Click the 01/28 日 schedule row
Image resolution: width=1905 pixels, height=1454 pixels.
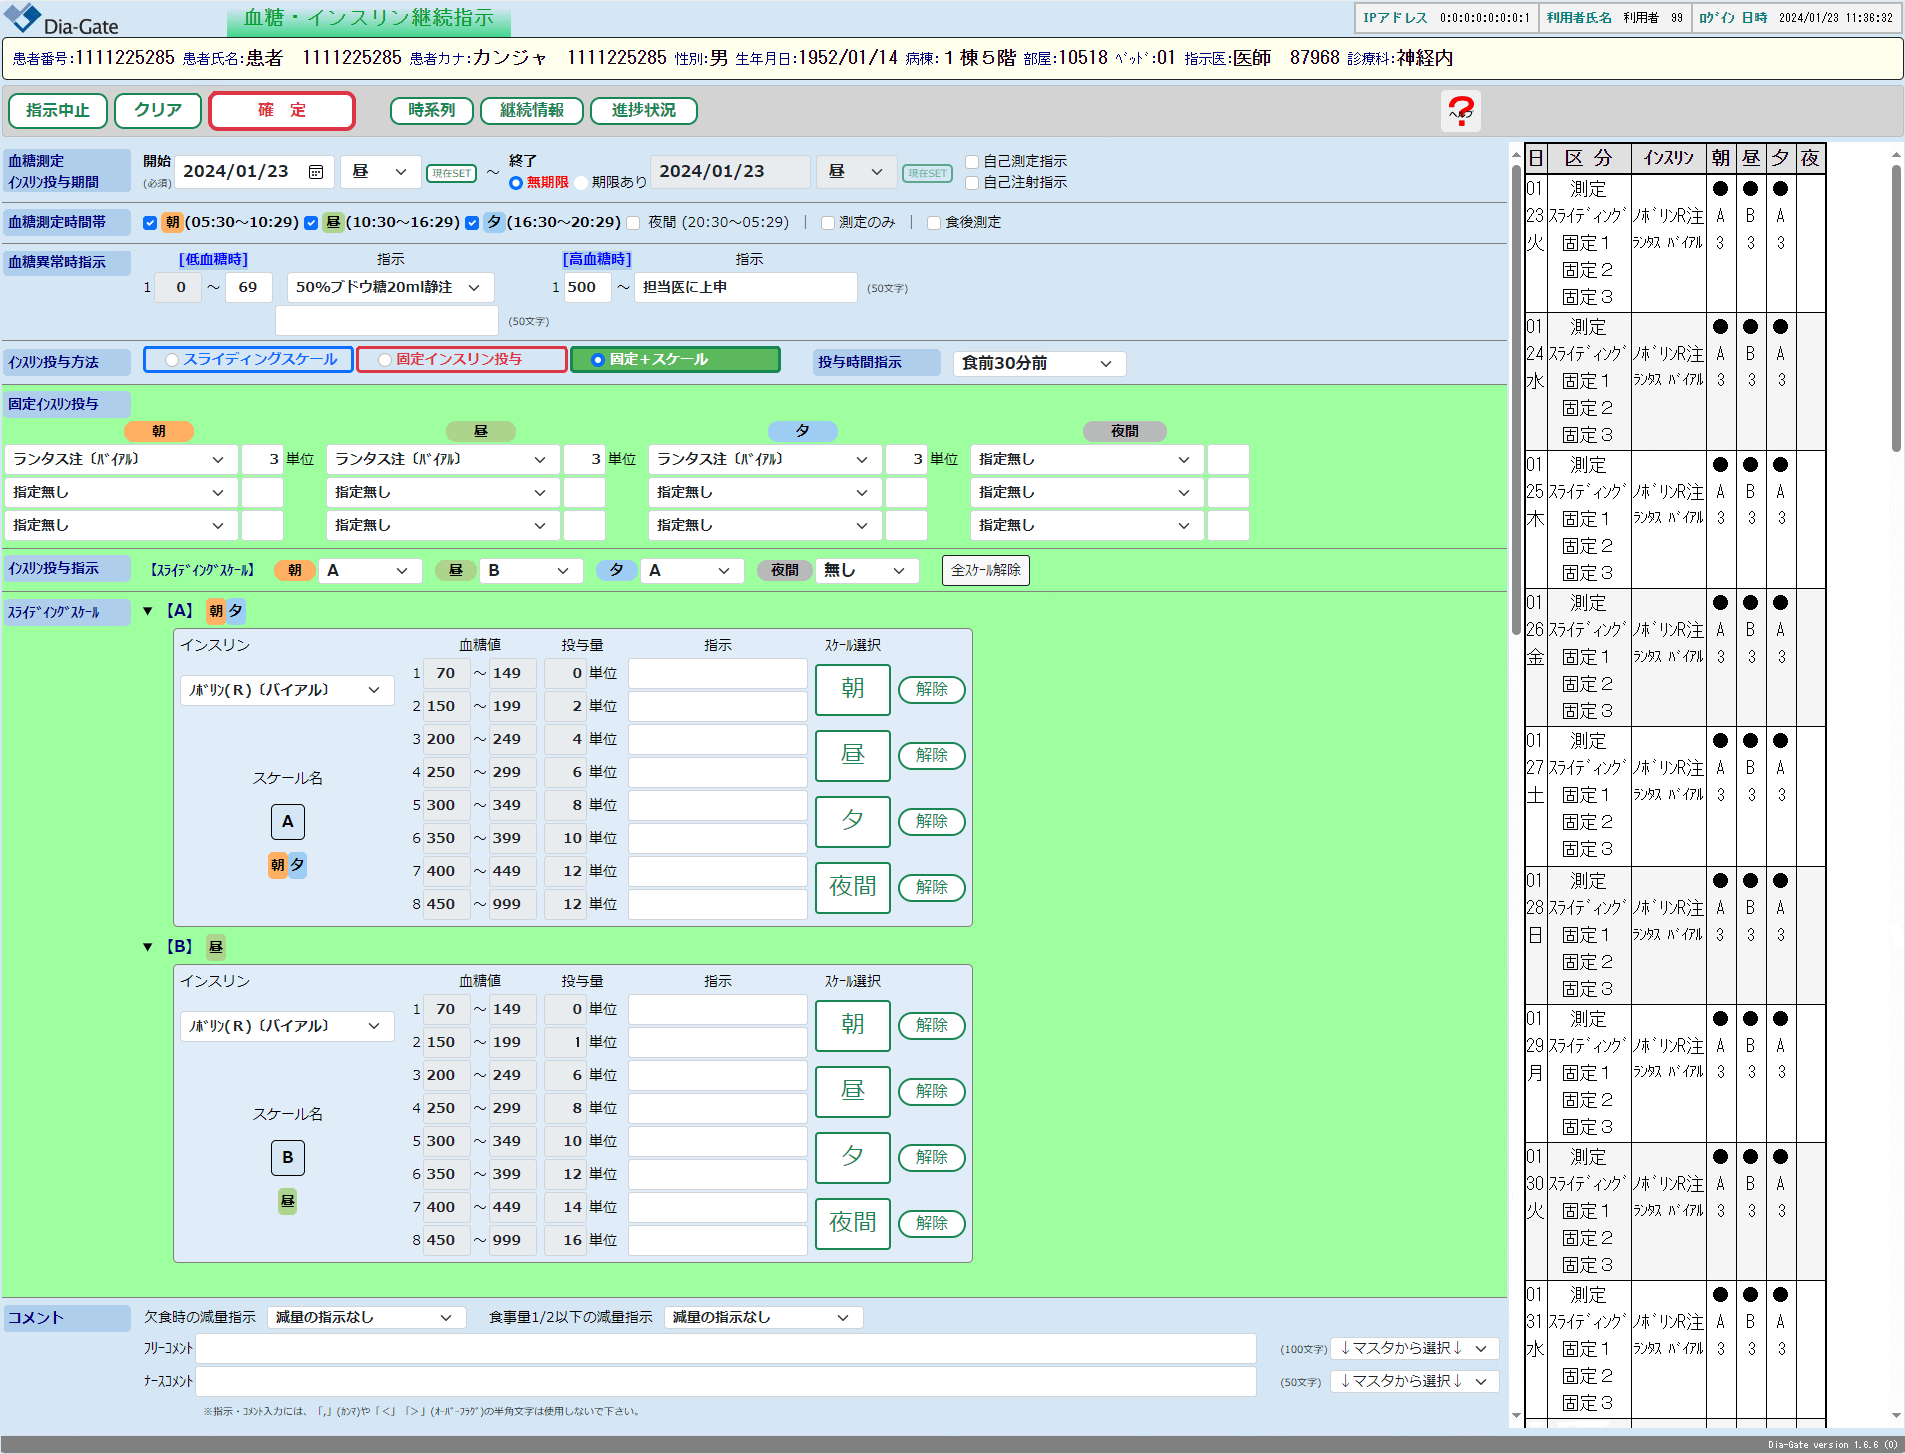pyautogui.click(x=1675, y=936)
